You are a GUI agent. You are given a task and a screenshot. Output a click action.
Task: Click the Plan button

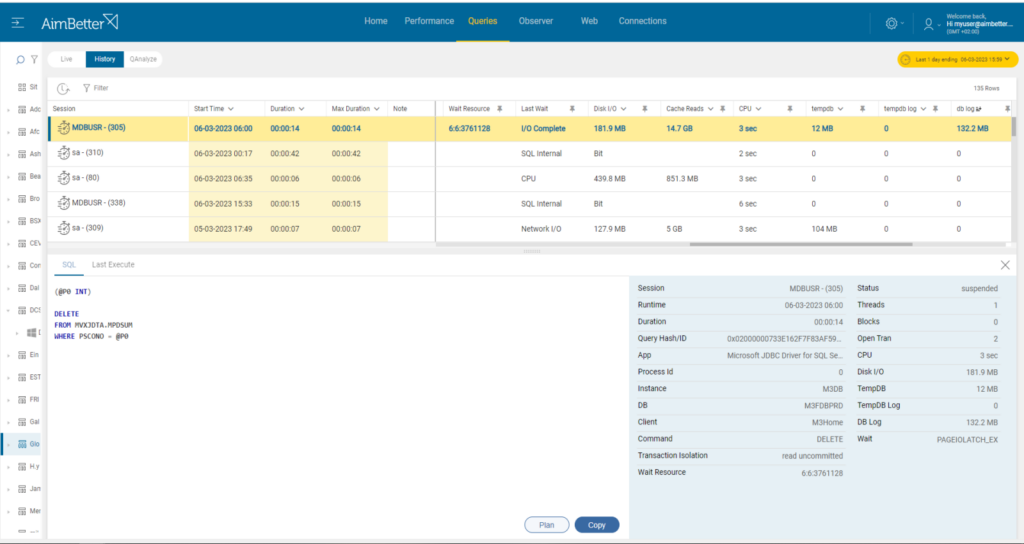coord(547,525)
